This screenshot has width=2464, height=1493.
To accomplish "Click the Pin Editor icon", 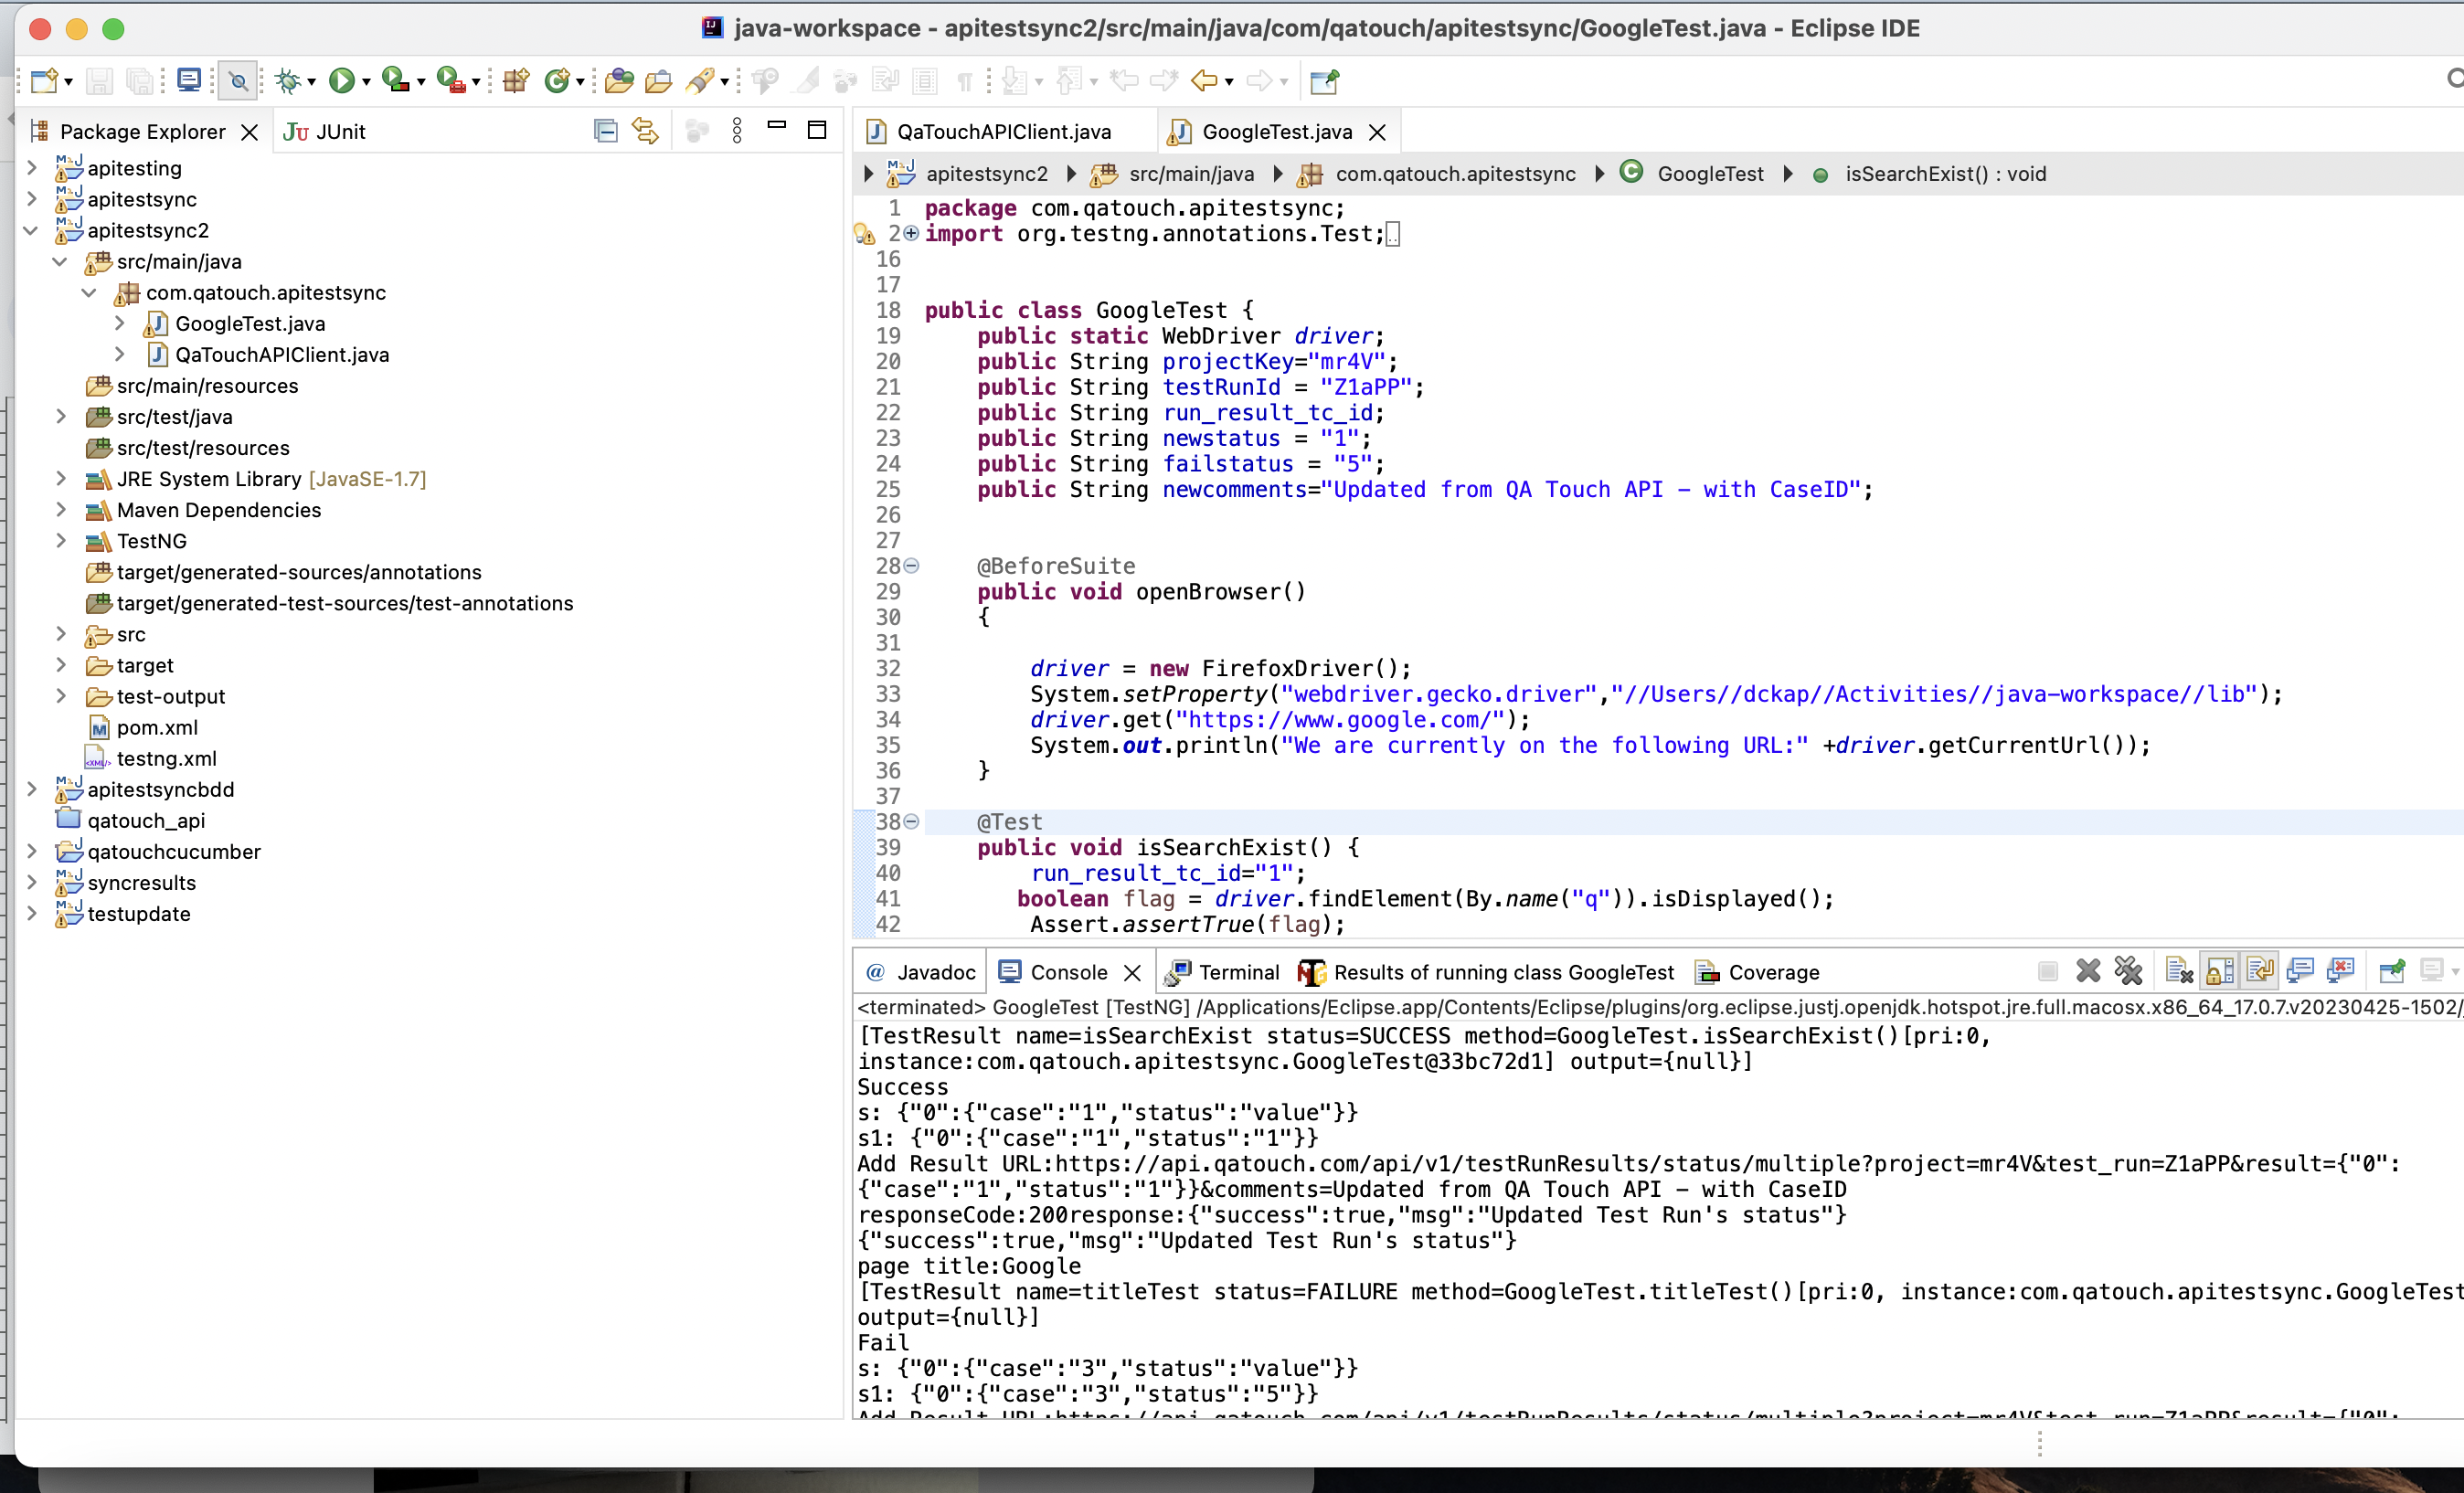I will [x=1324, y=80].
